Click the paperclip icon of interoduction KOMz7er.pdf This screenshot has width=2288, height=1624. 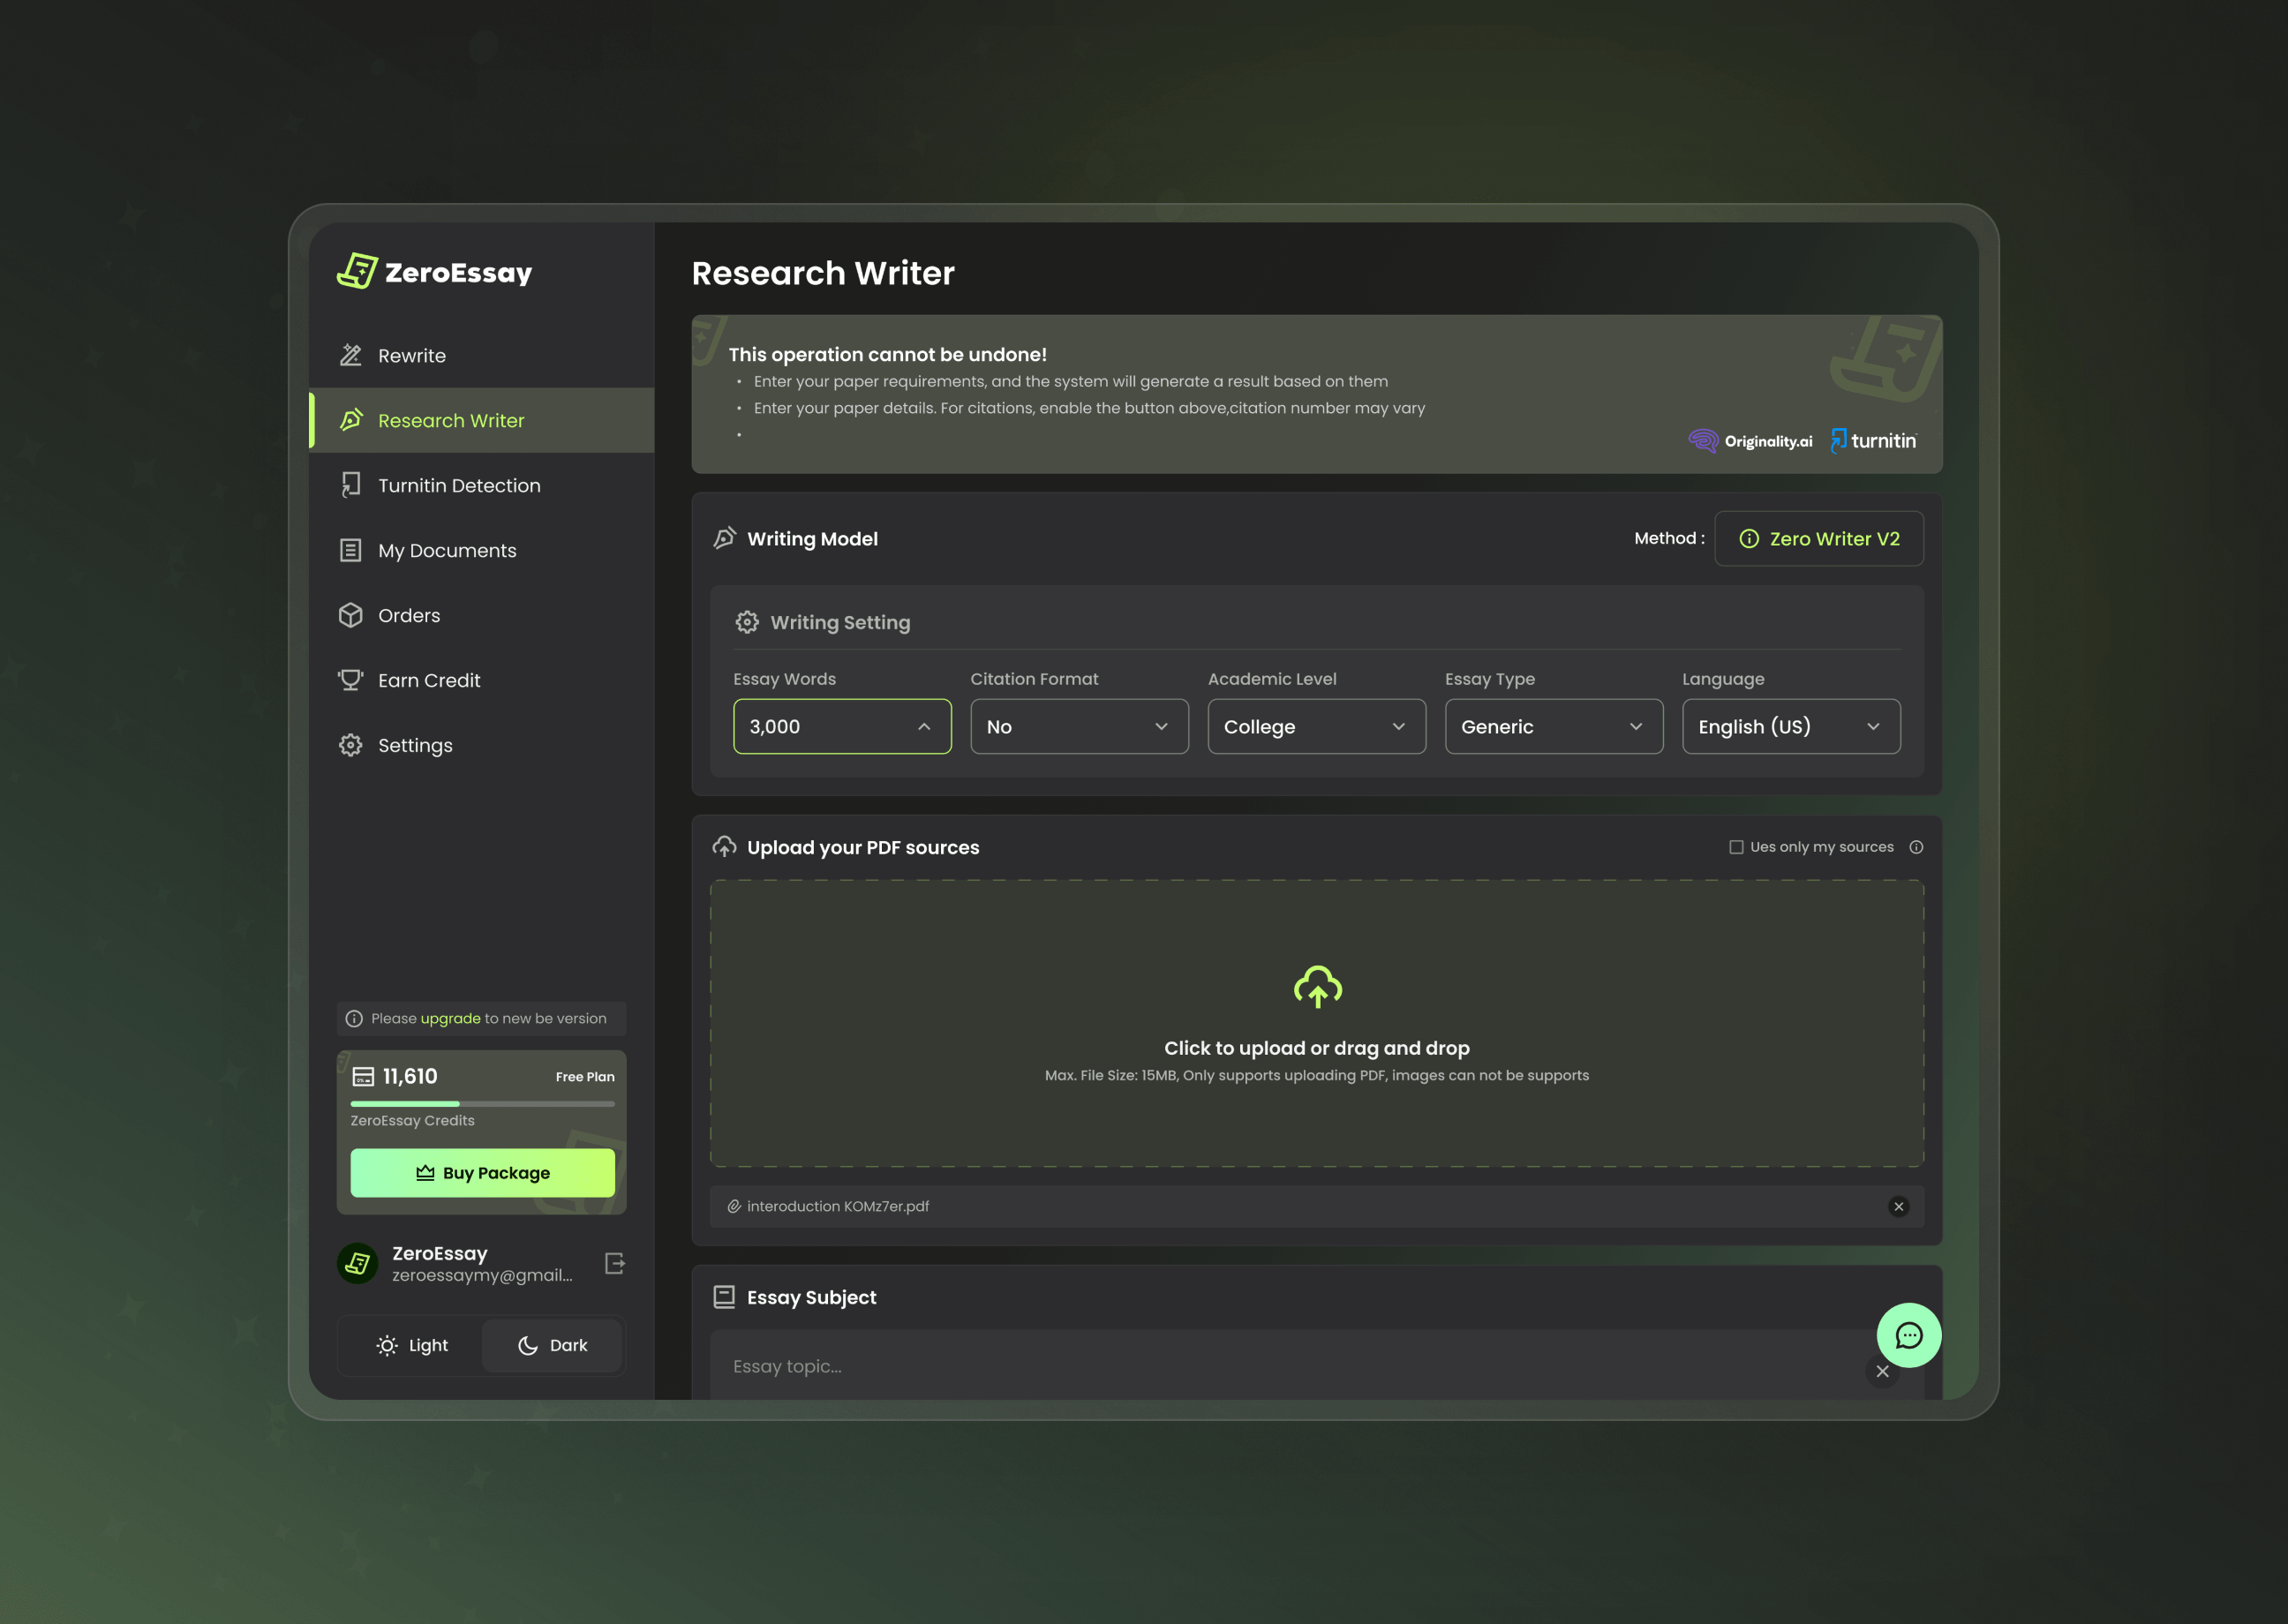coord(734,1206)
